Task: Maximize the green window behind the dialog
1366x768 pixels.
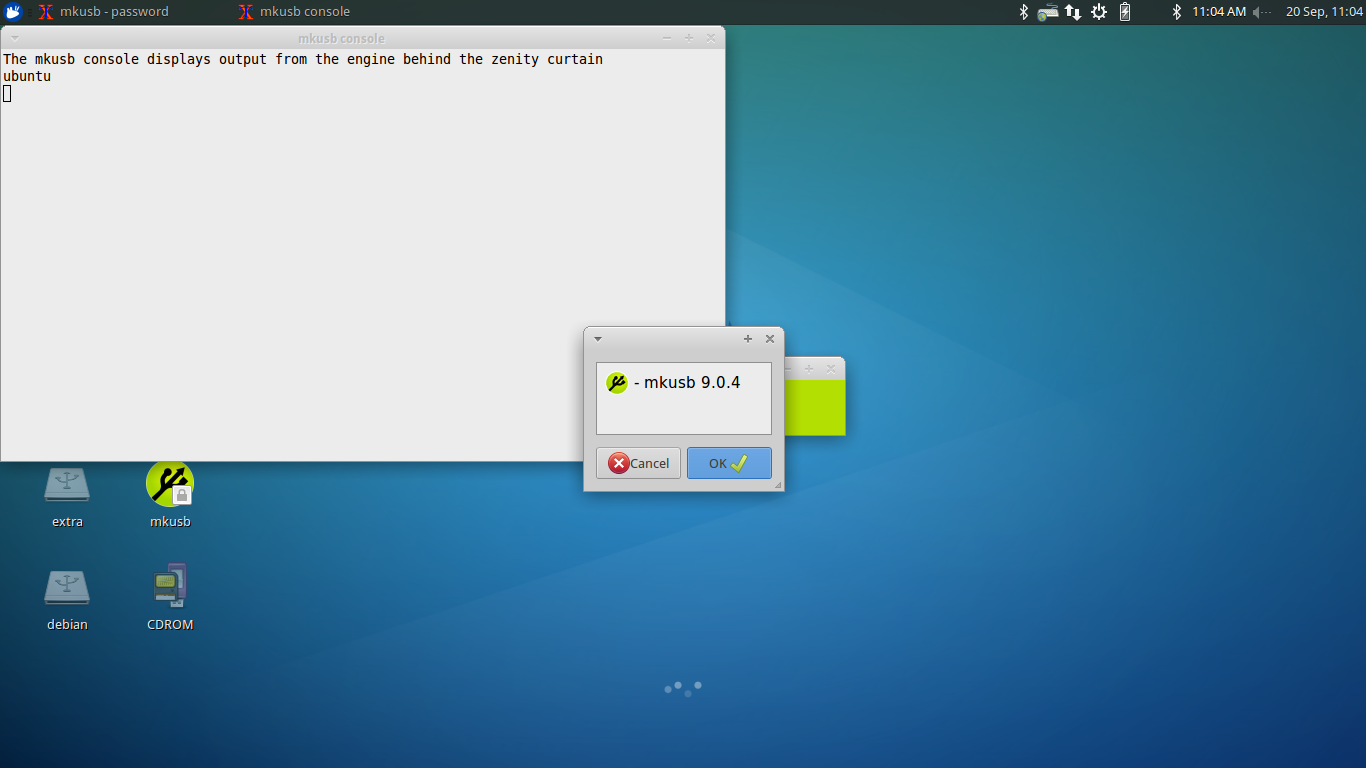Action: pos(809,369)
